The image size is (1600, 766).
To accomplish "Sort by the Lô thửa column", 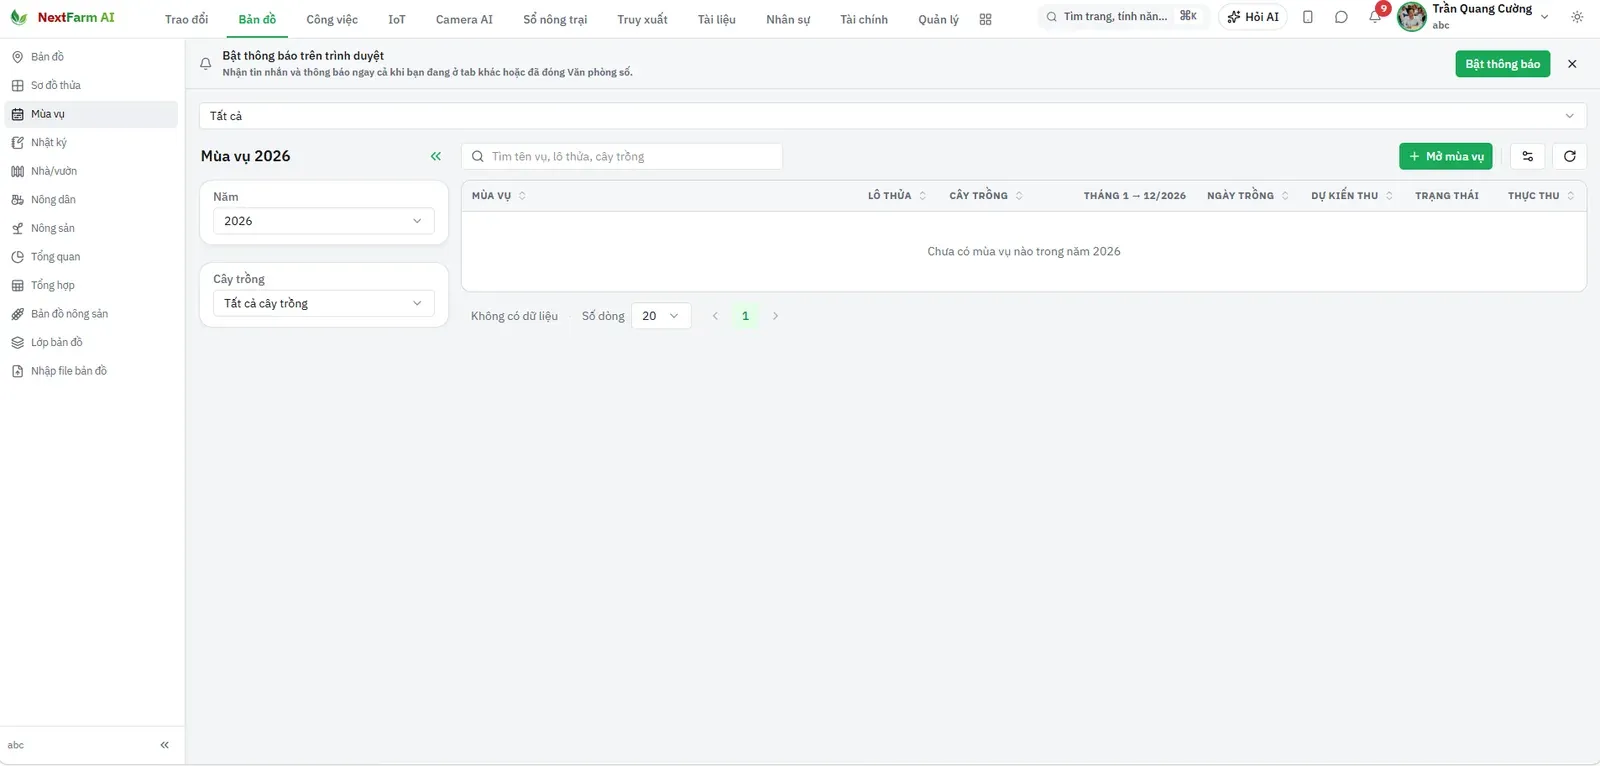I will (897, 196).
